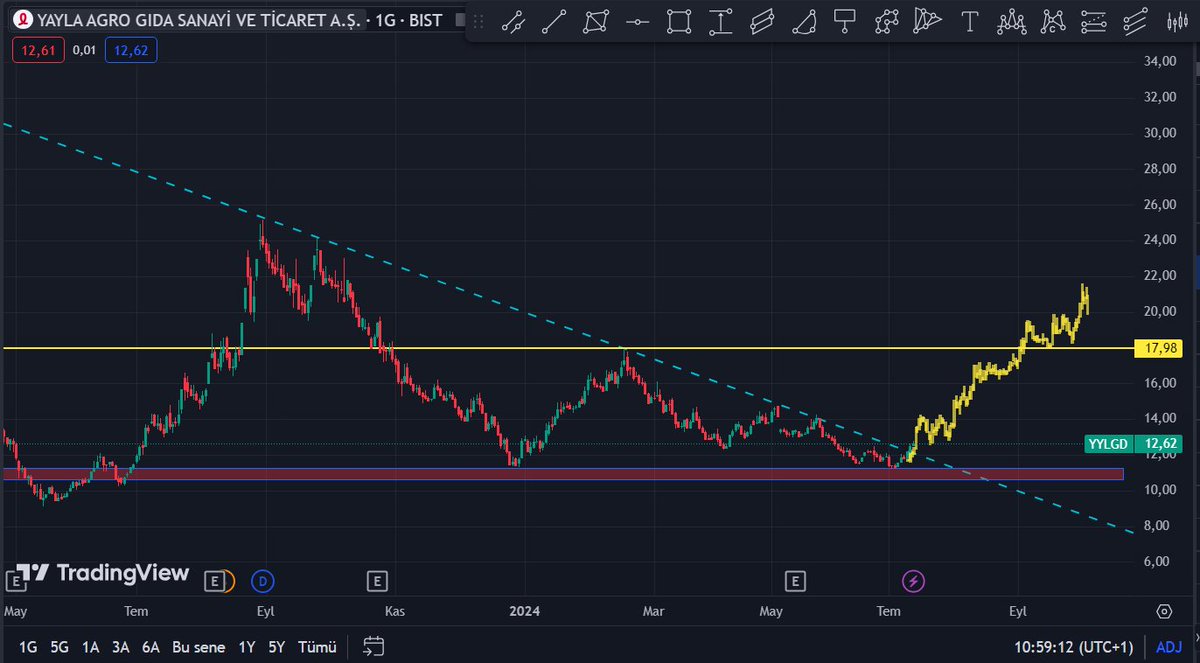Screen dimensions: 1200x663
Task: Toggle the ADJ adjusted-data button
Action: pos(1168,647)
